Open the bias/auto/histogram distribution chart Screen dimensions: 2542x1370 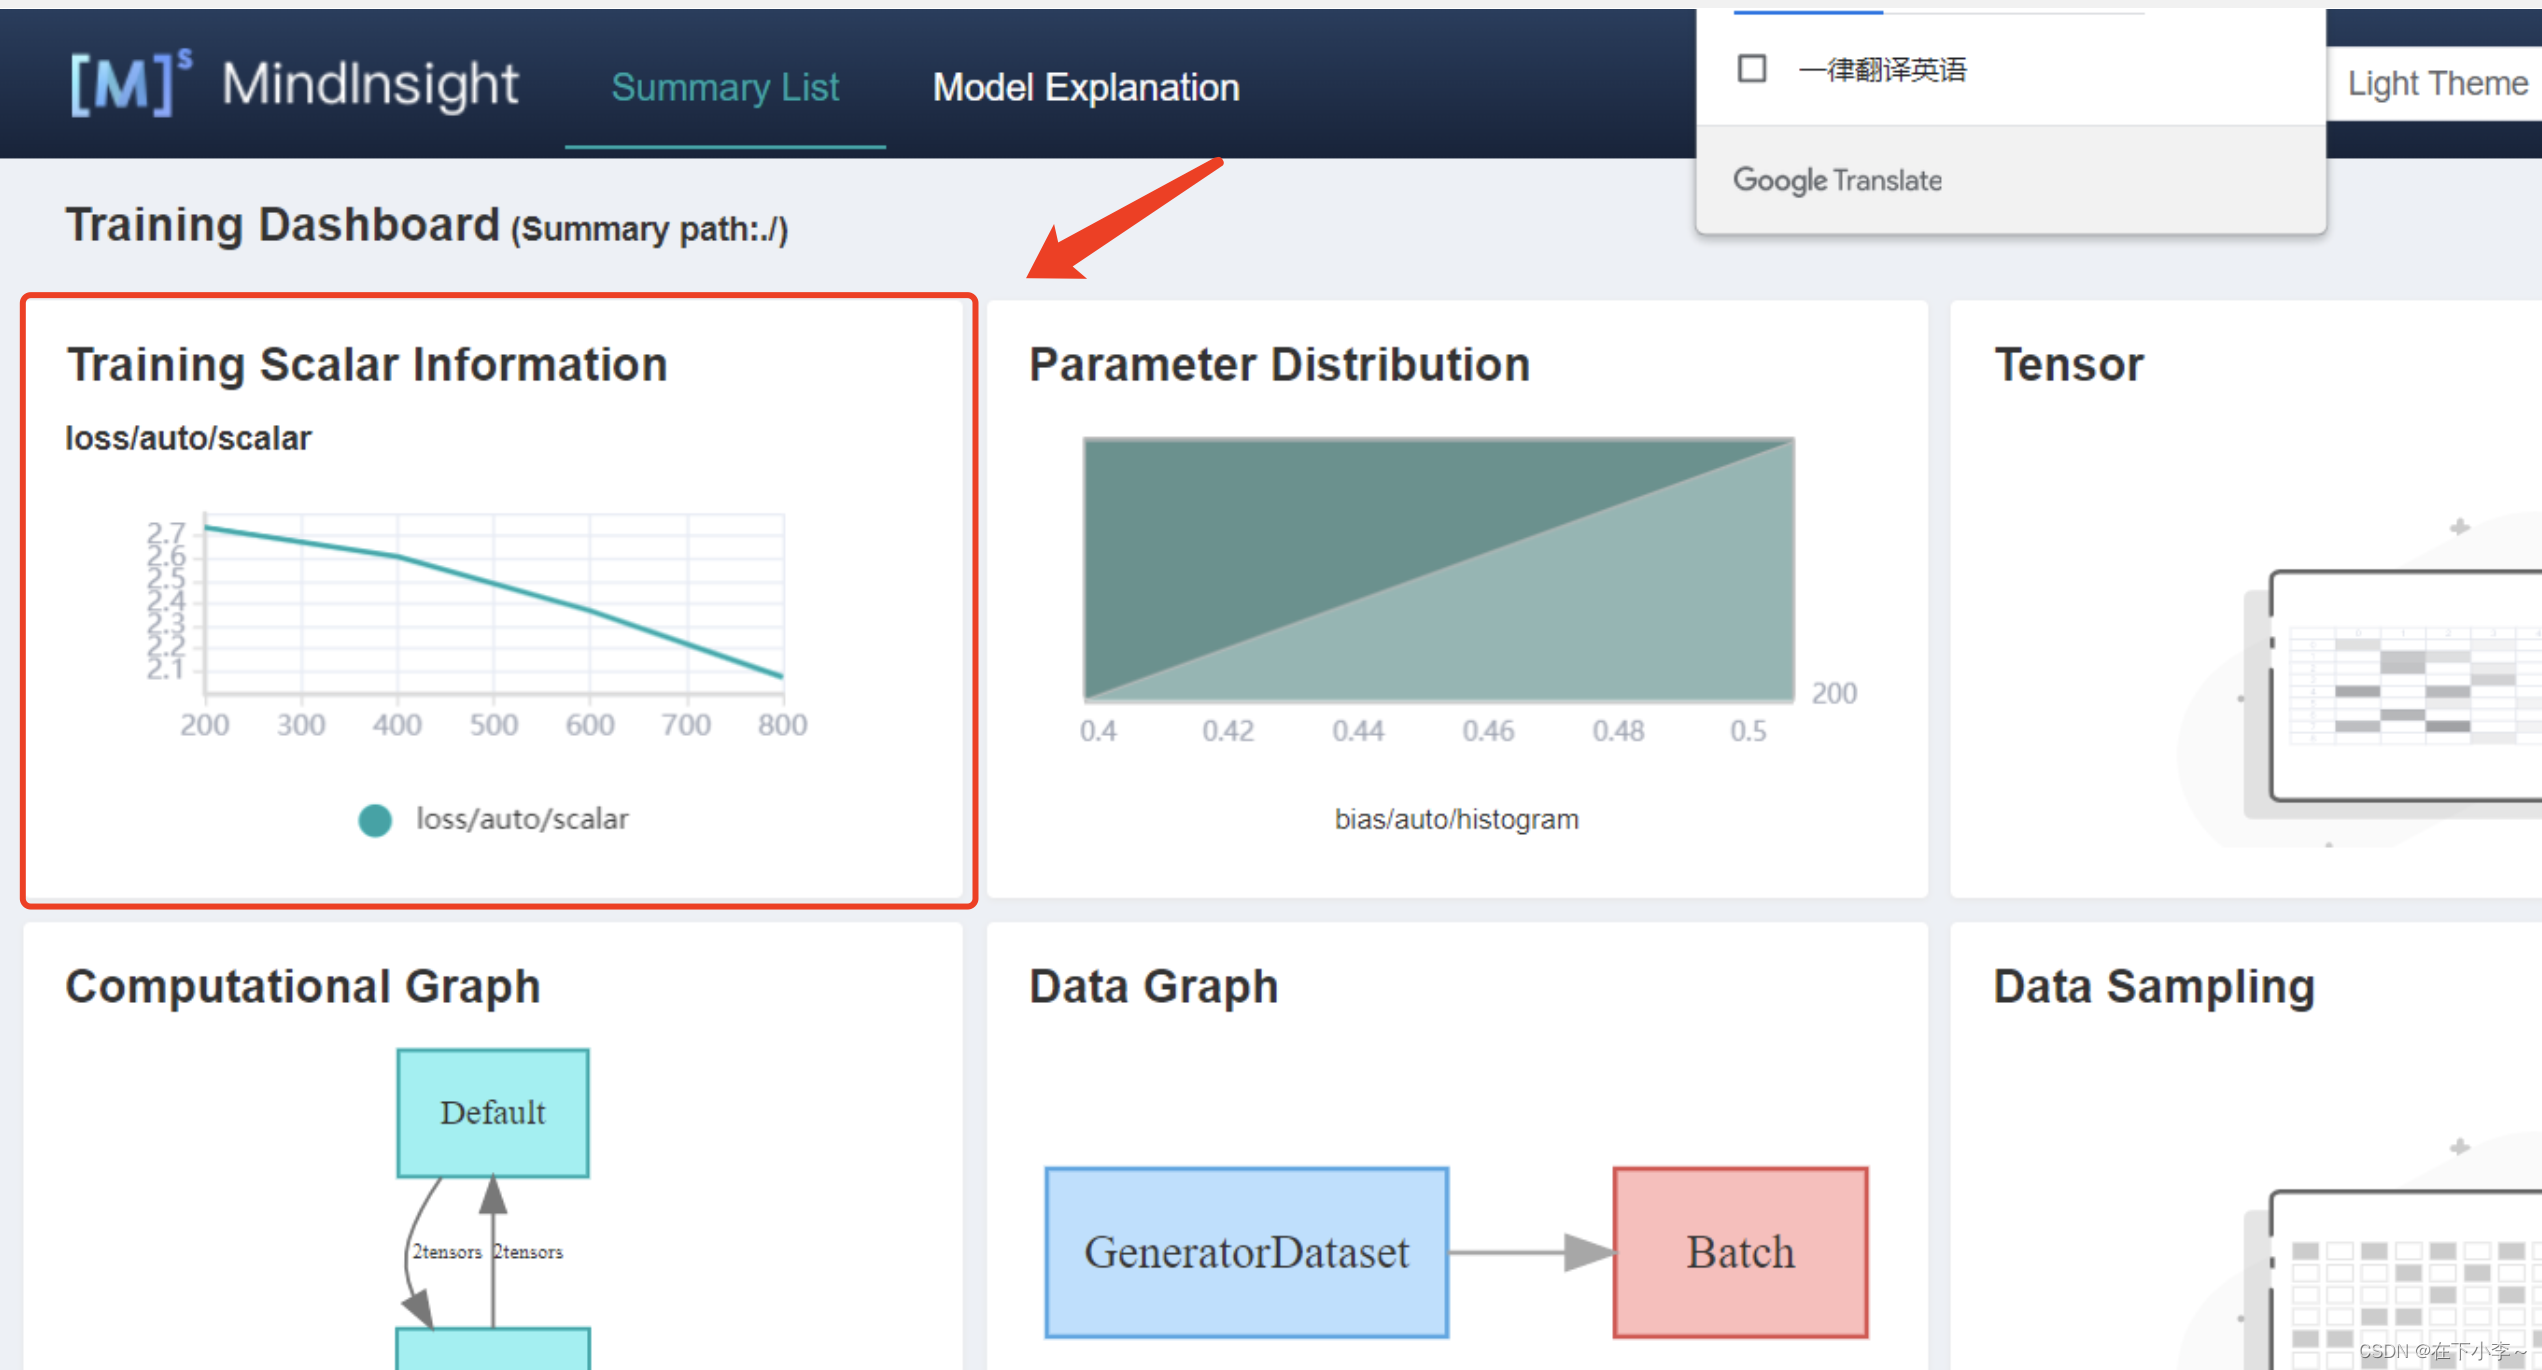pyautogui.click(x=1438, y=570)
